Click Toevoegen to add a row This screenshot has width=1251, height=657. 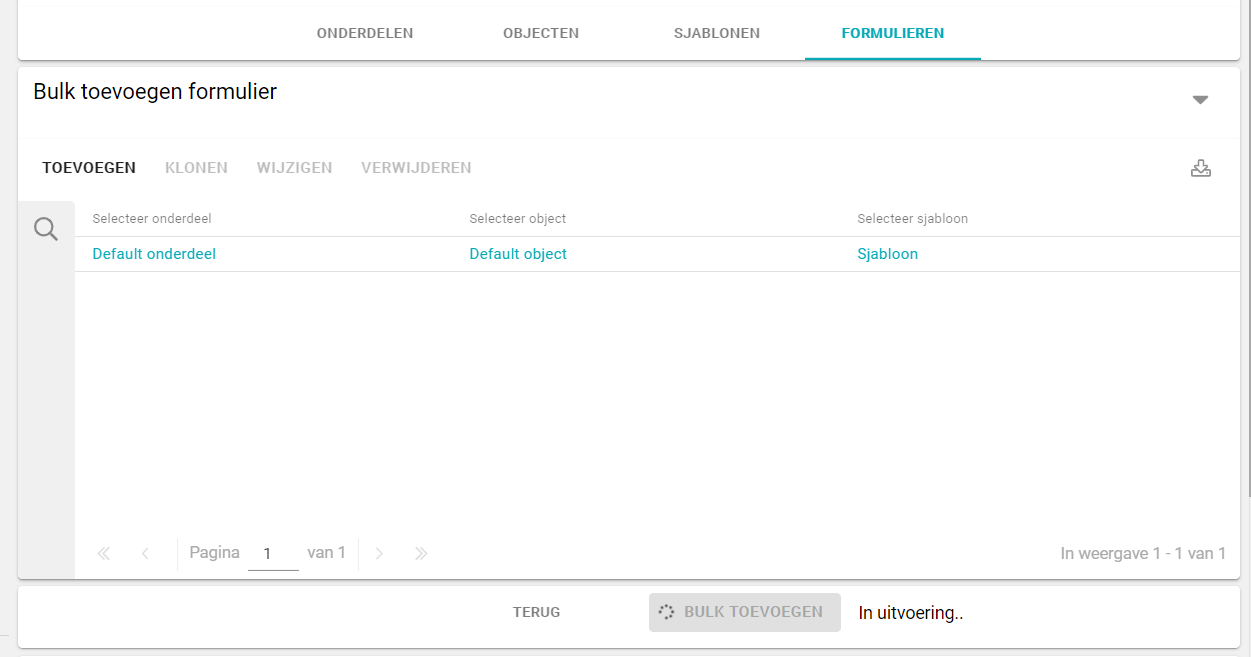(89, 168)
